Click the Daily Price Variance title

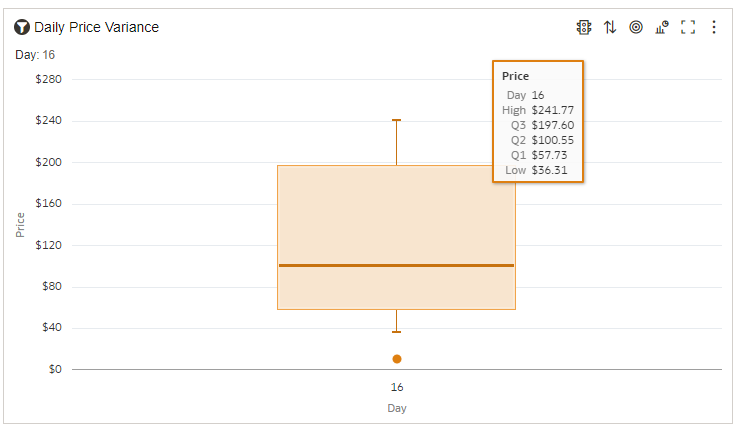pyautogui.click(x=96, y=27)
